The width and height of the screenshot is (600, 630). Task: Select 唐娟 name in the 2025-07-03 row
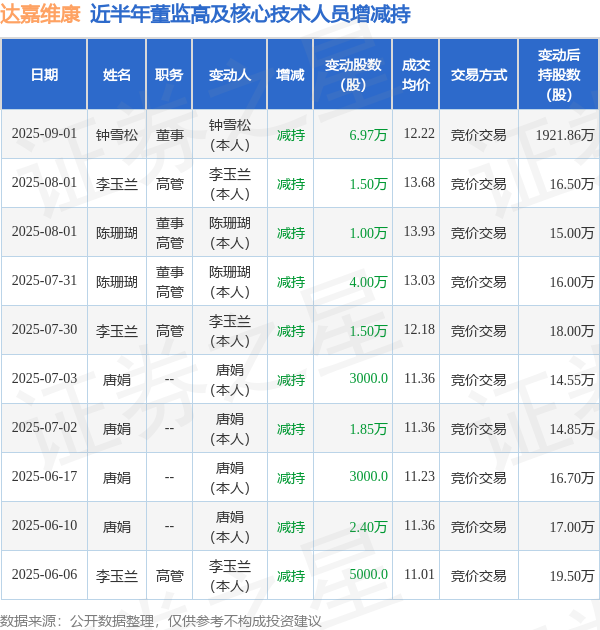coord(117,380)
